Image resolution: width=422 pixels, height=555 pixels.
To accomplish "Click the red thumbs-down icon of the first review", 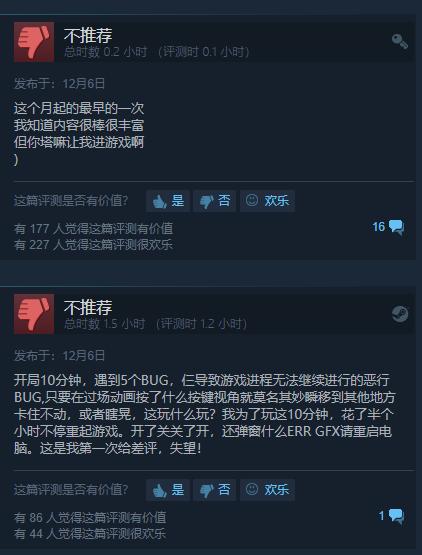I will [34, 42].
